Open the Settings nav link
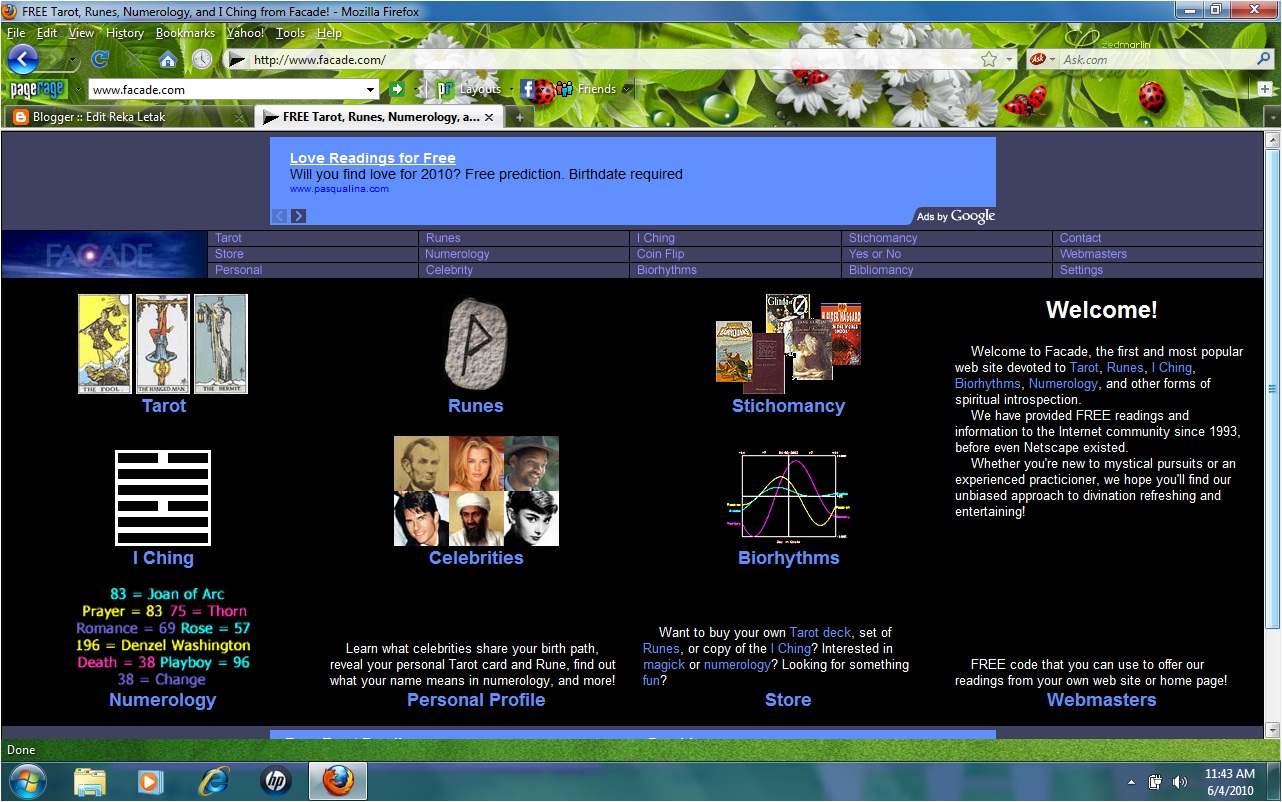 (1081, 270)
